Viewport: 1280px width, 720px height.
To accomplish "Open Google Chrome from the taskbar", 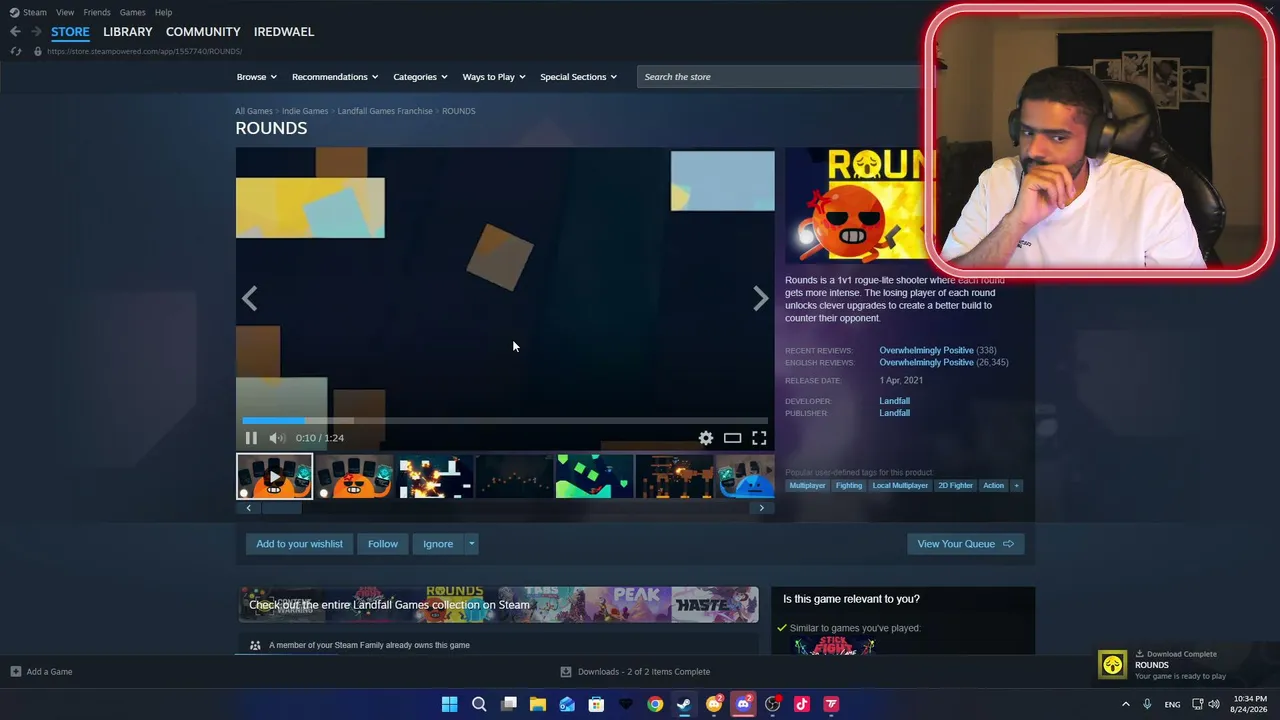I will [x=655, y=704].
